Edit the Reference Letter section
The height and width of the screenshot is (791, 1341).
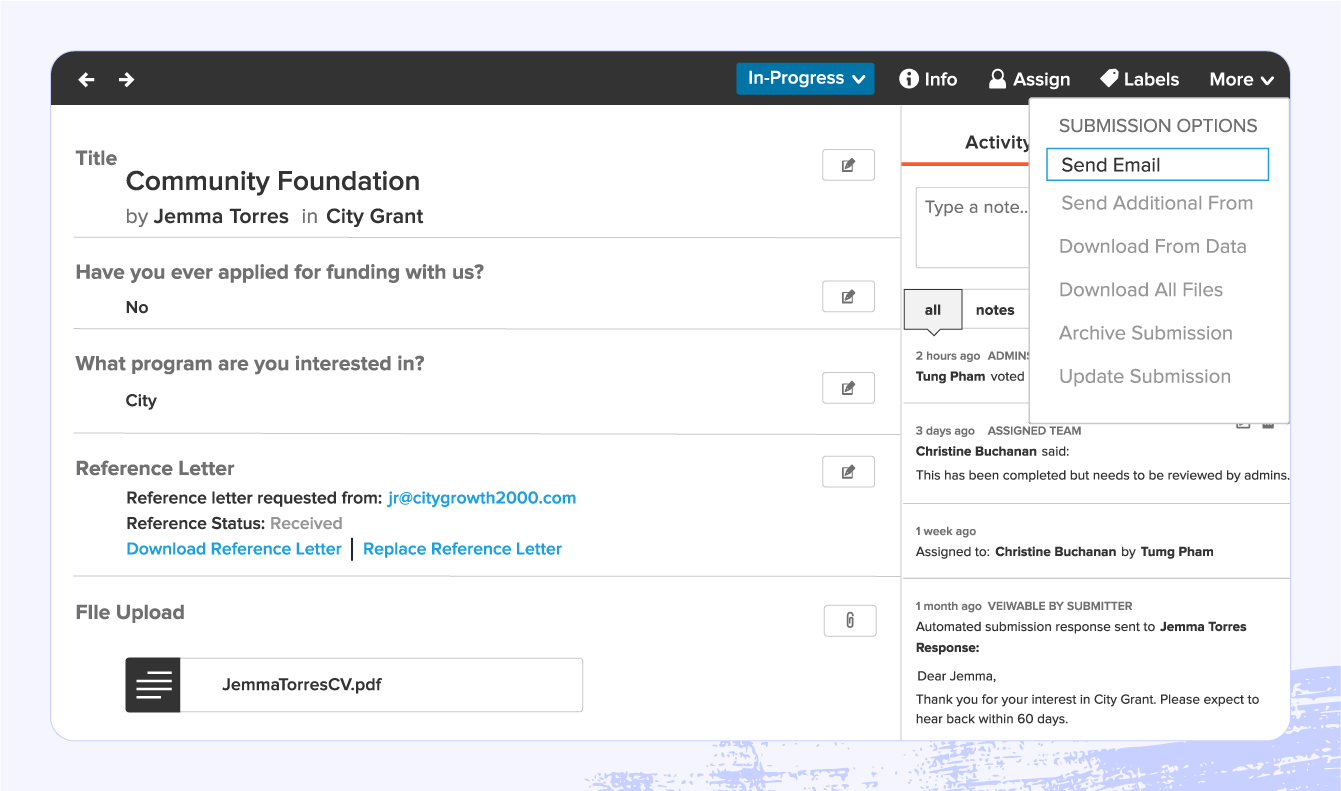(848, 471)
